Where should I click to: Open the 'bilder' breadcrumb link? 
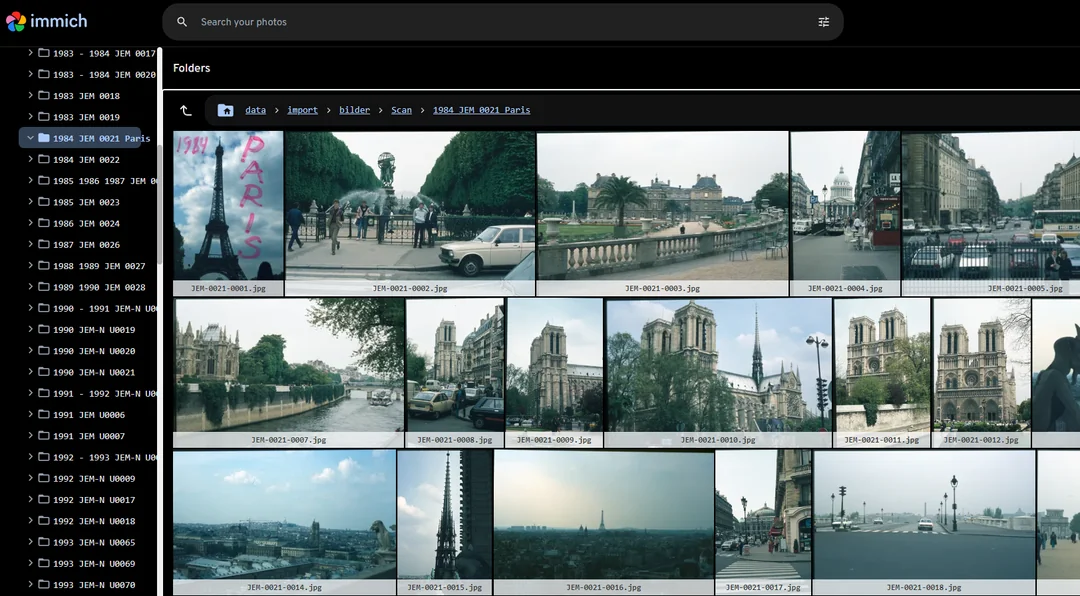pos(354,110)
